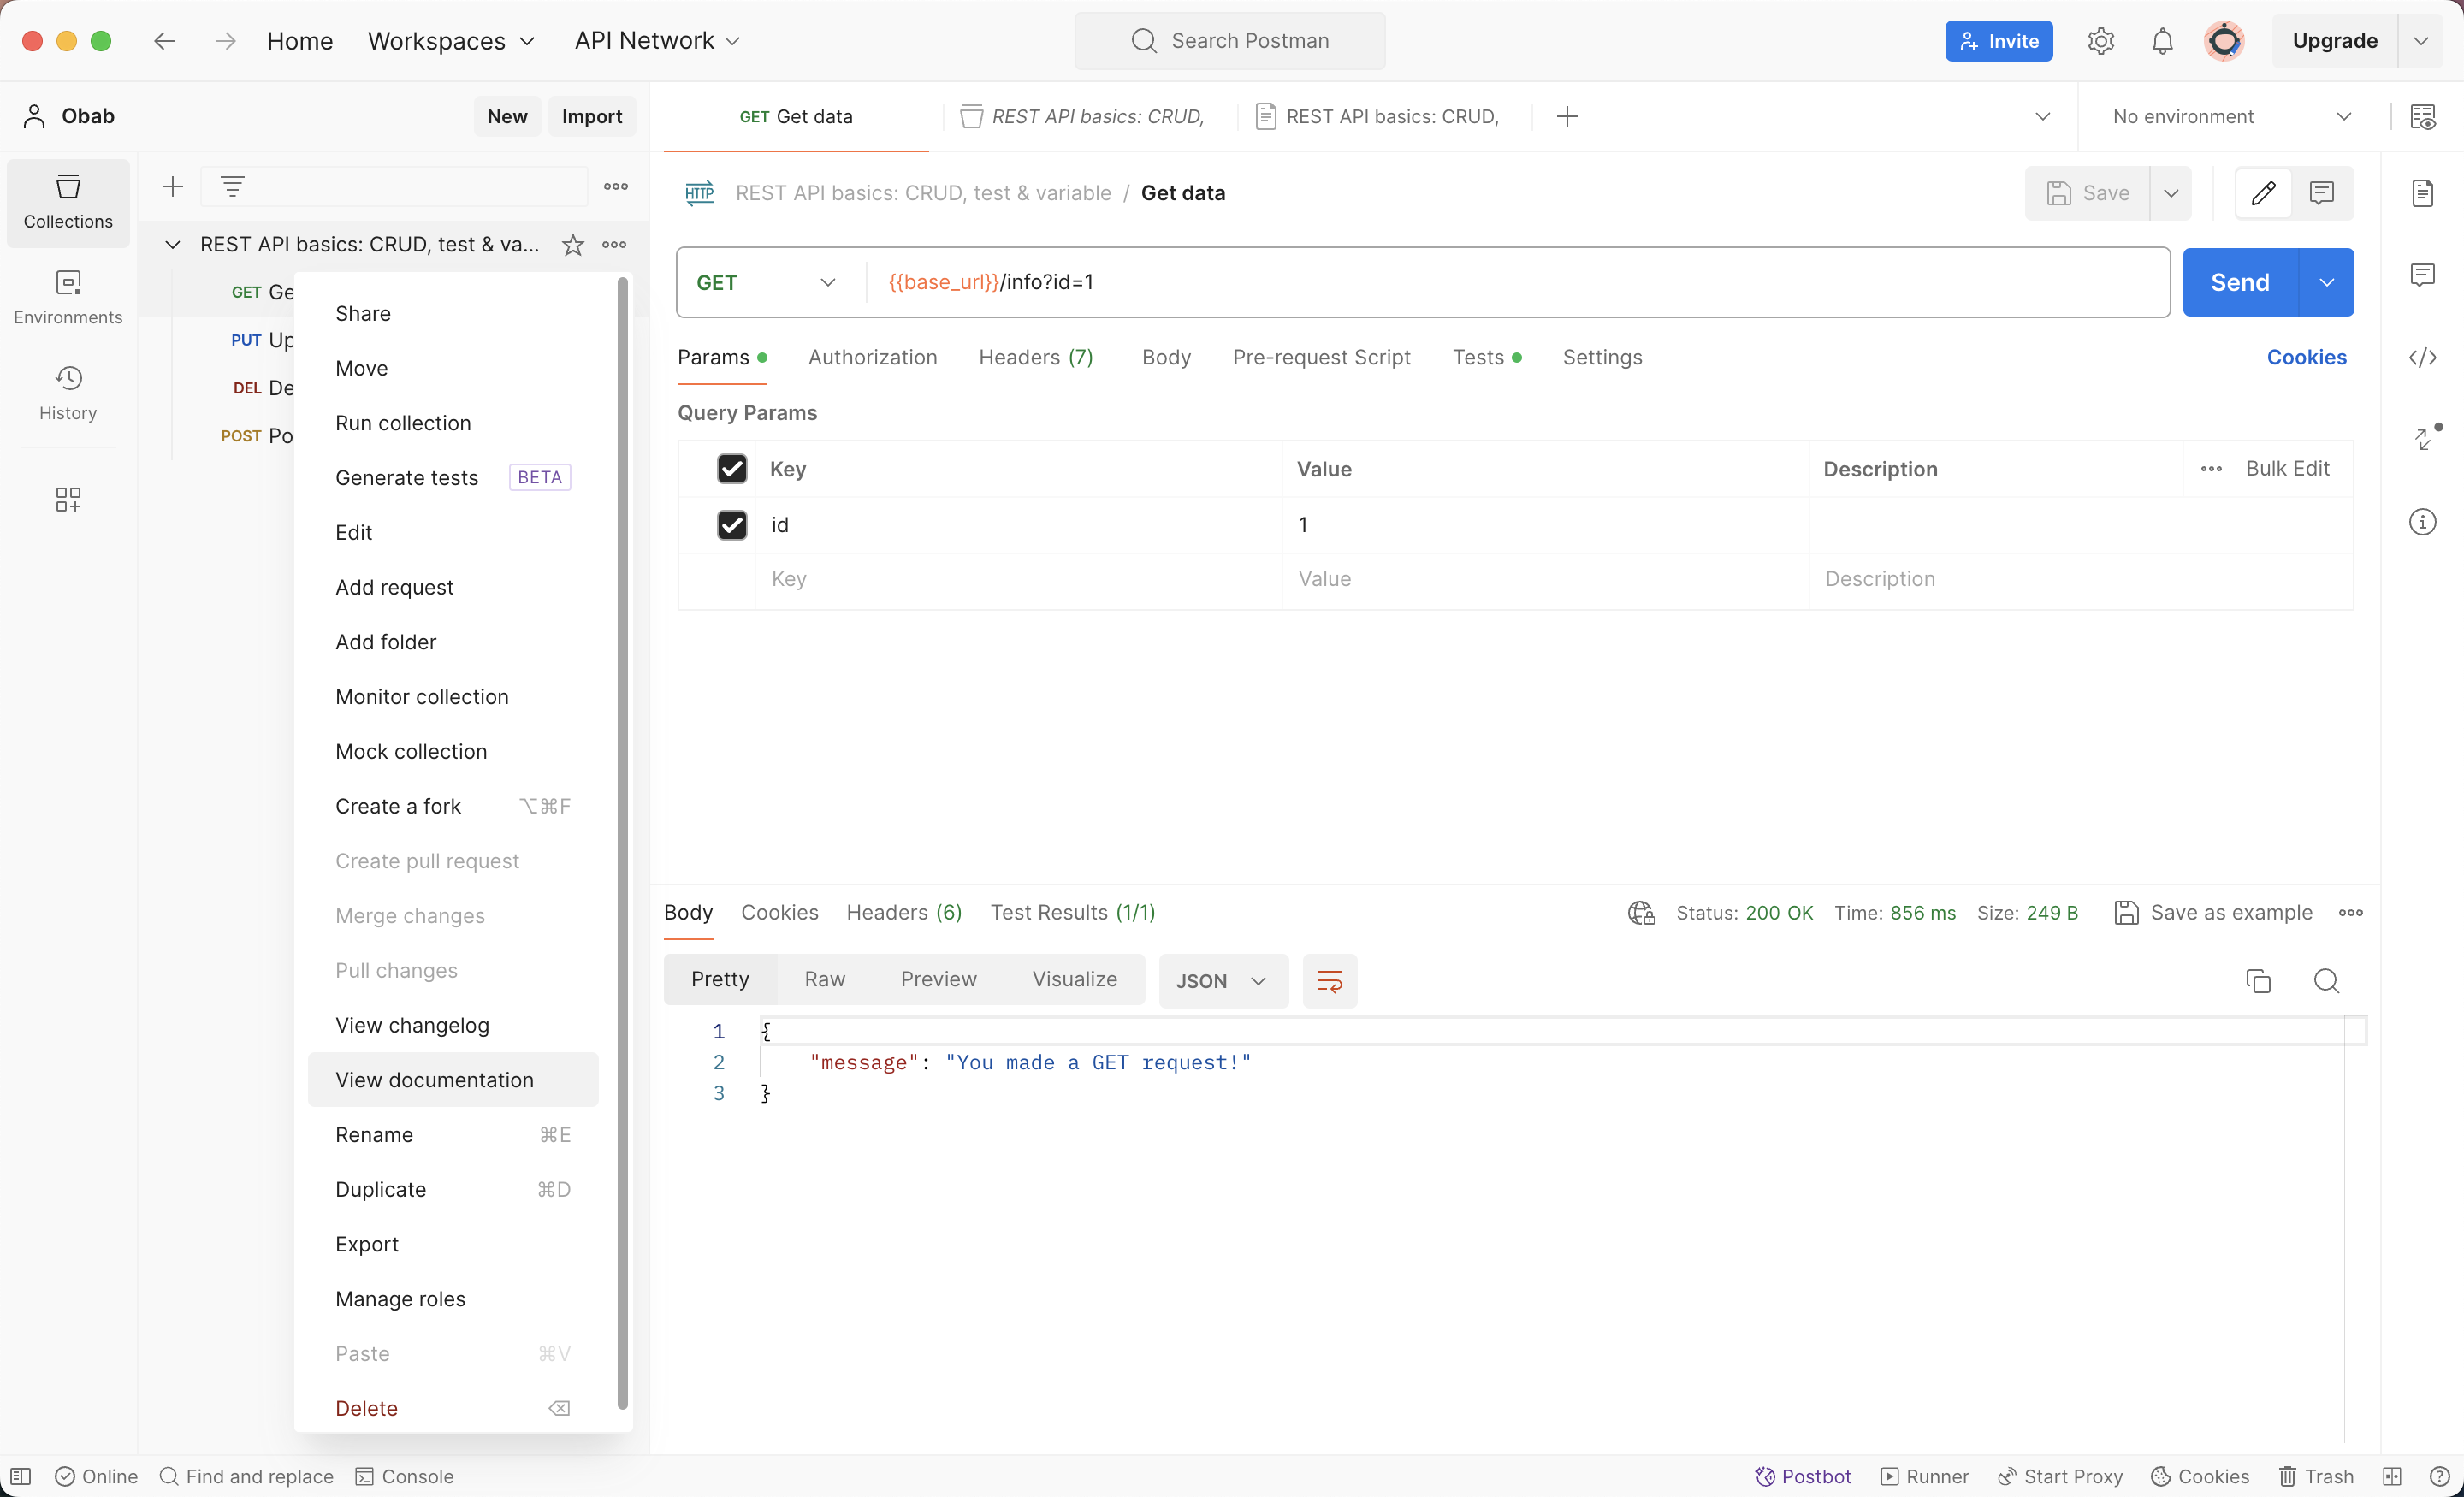Open the request info icon in right sidebar

(2423, 521)
